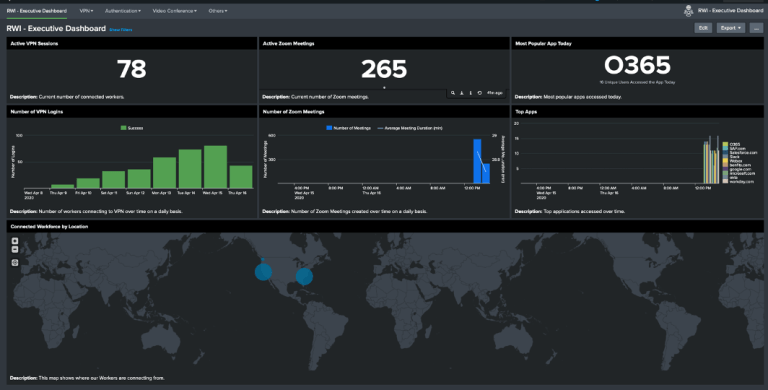The height and width of the screenshot is (390, 768).
Task: Select microsoft.com in Top Apps legend
Action: 743,173
